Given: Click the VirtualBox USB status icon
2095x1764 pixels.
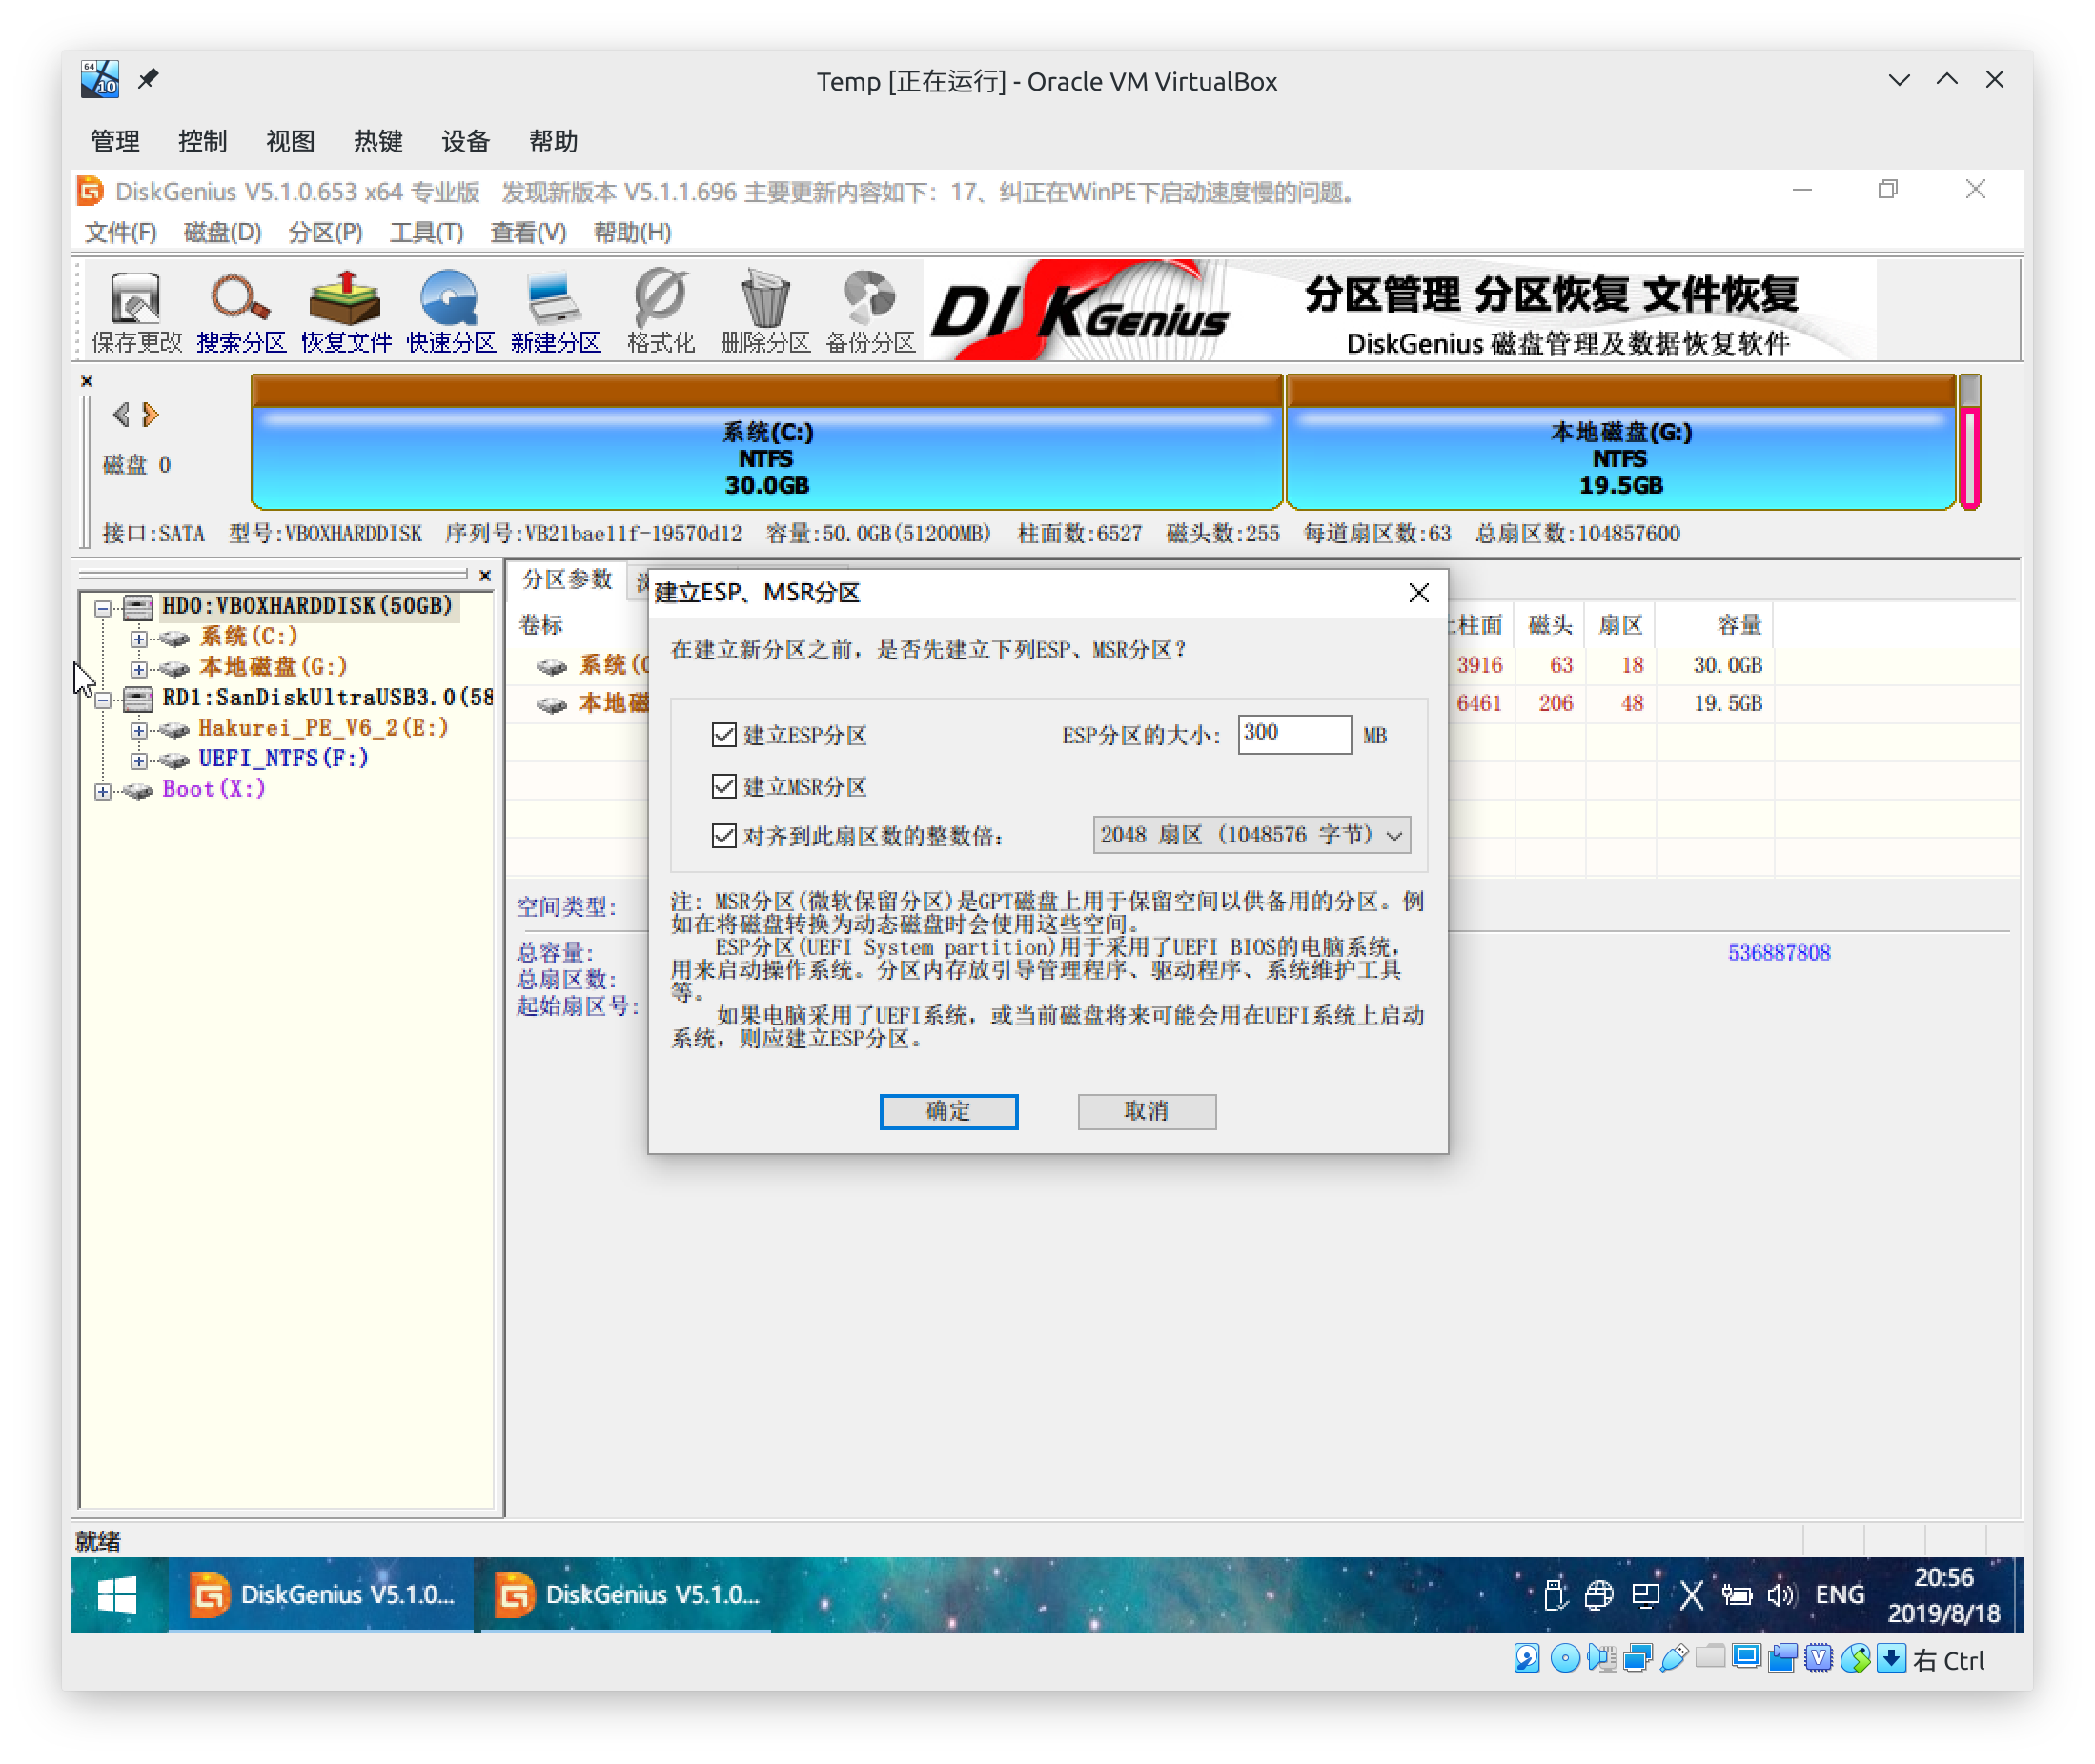Looking at the screenshot, I should 1674,1659.
